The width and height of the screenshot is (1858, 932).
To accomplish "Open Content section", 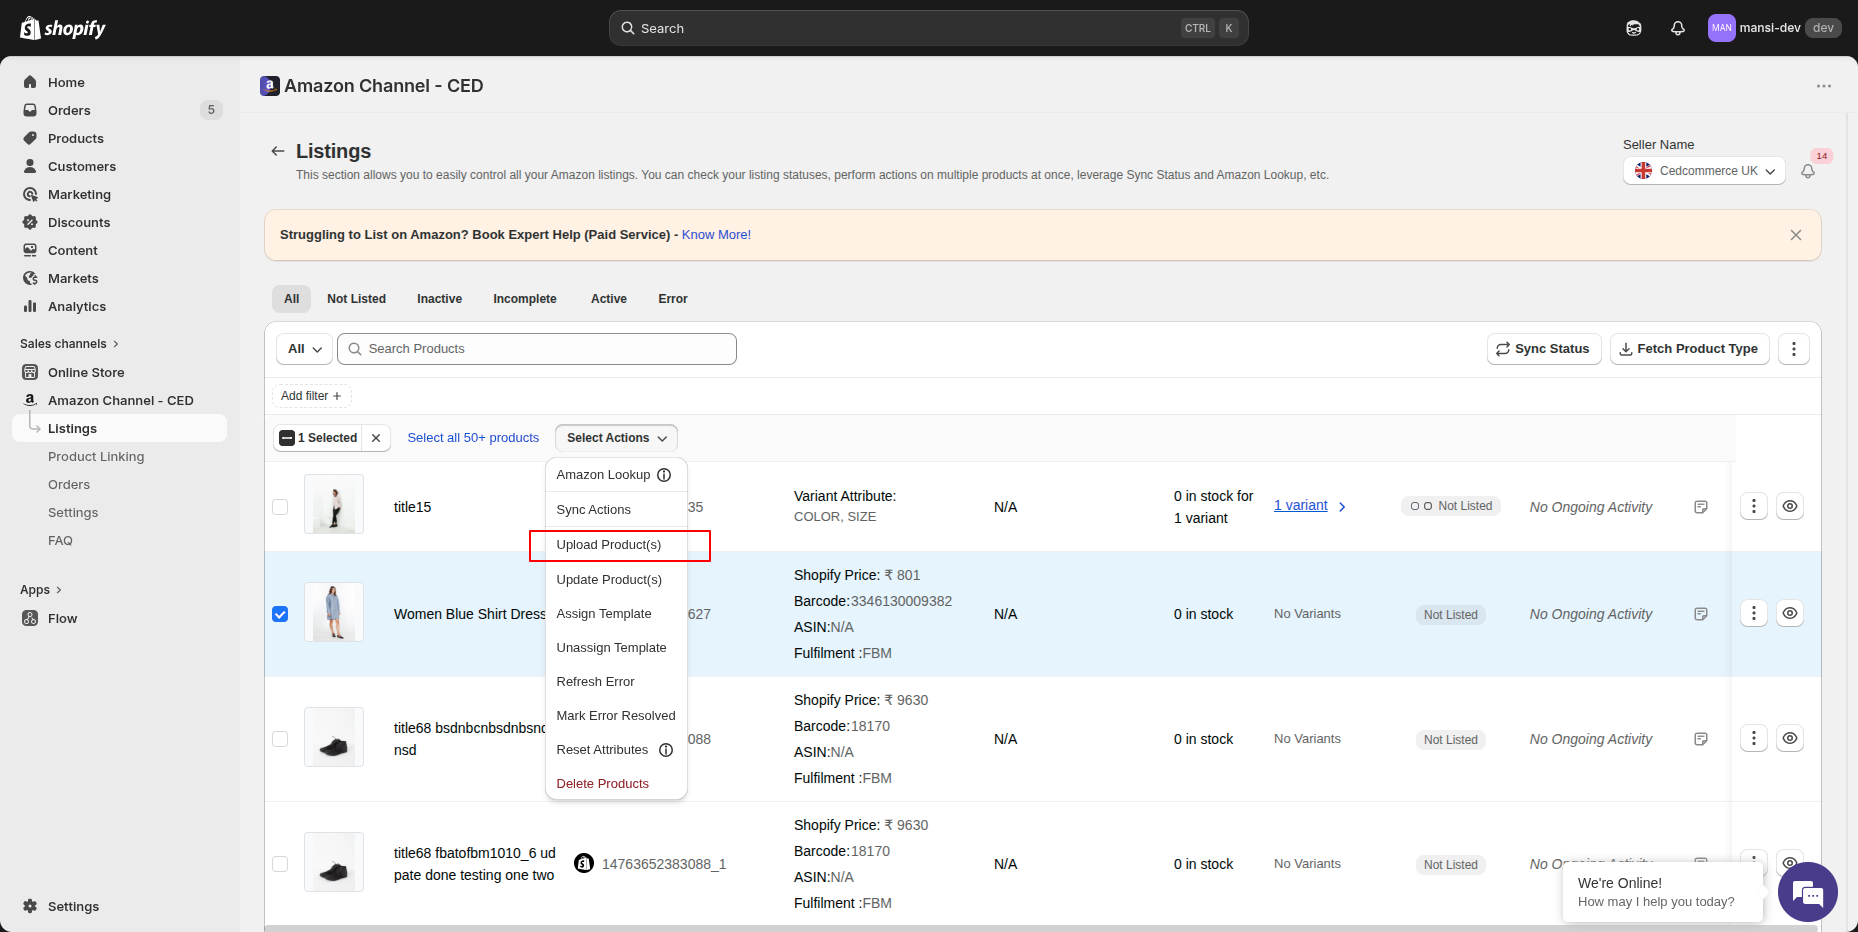I will coord(73,250).
